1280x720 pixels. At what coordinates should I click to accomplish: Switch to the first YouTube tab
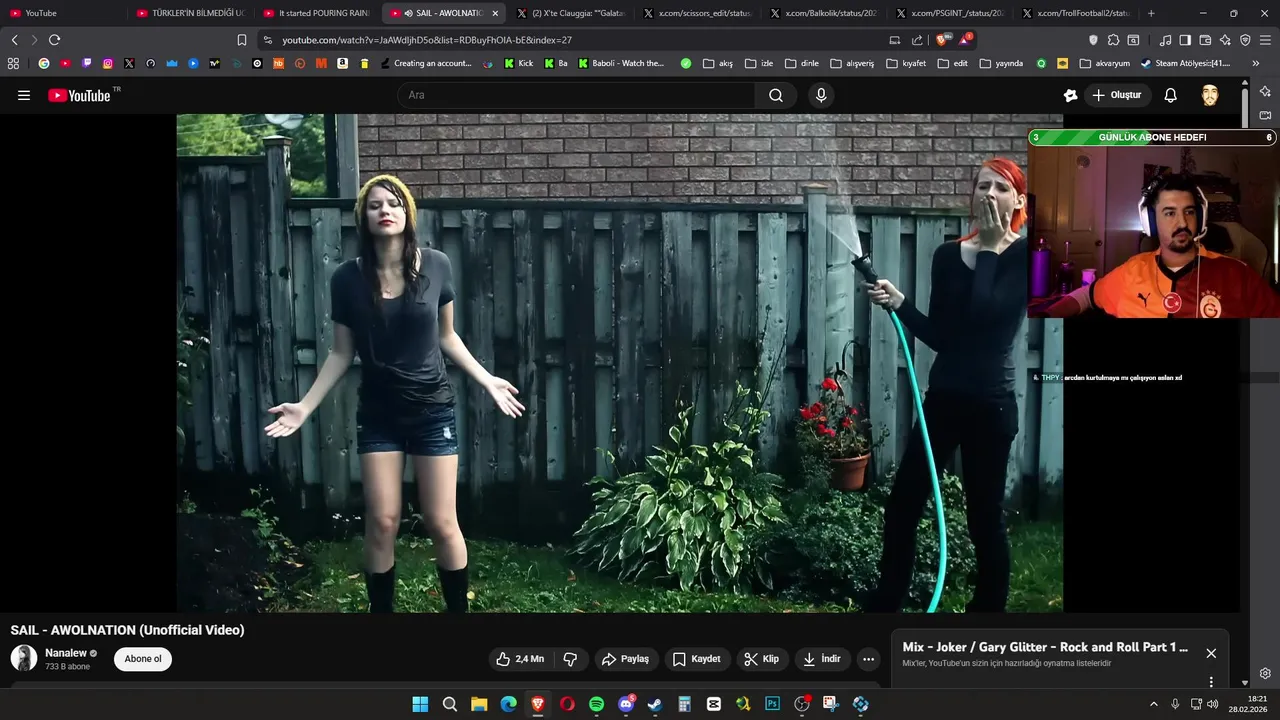click(x=62, y=13)
